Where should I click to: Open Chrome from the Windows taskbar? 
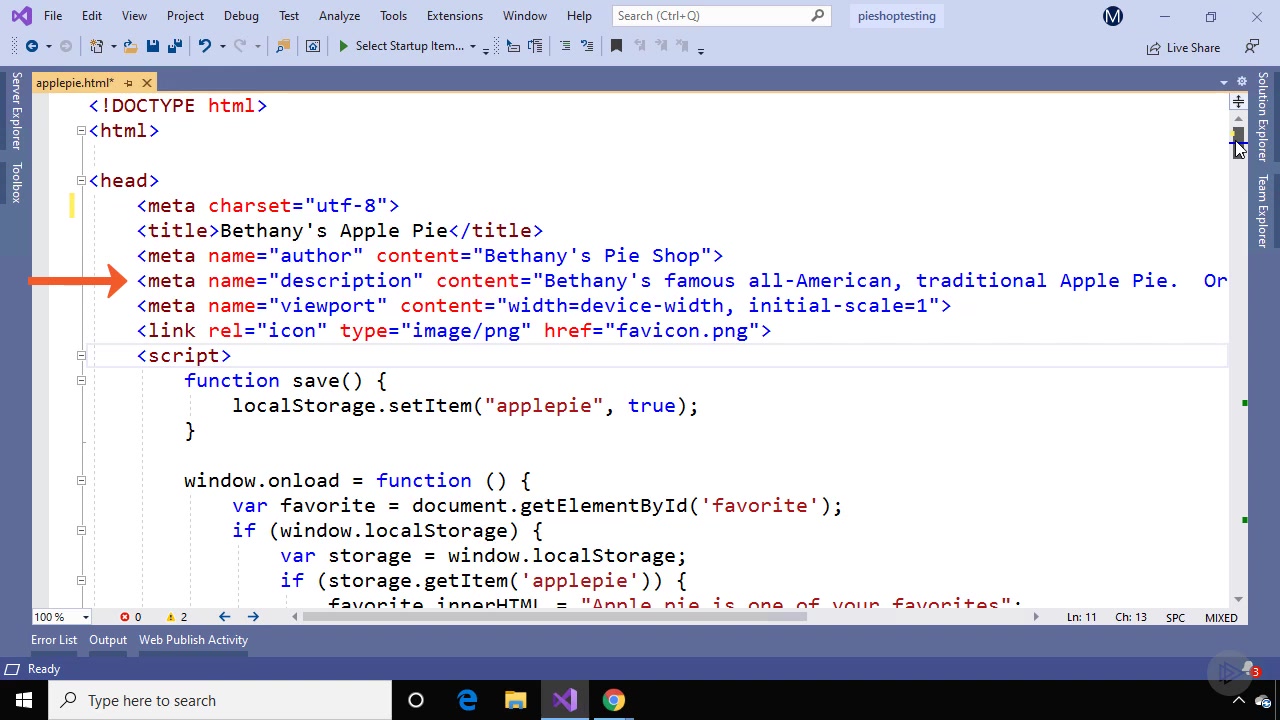pyautogui.click(x=614, y=700)
